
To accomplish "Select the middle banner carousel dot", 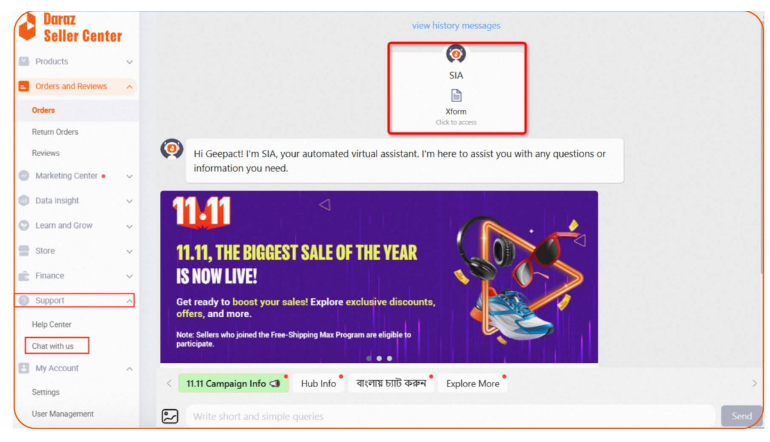I will point(379,359).
